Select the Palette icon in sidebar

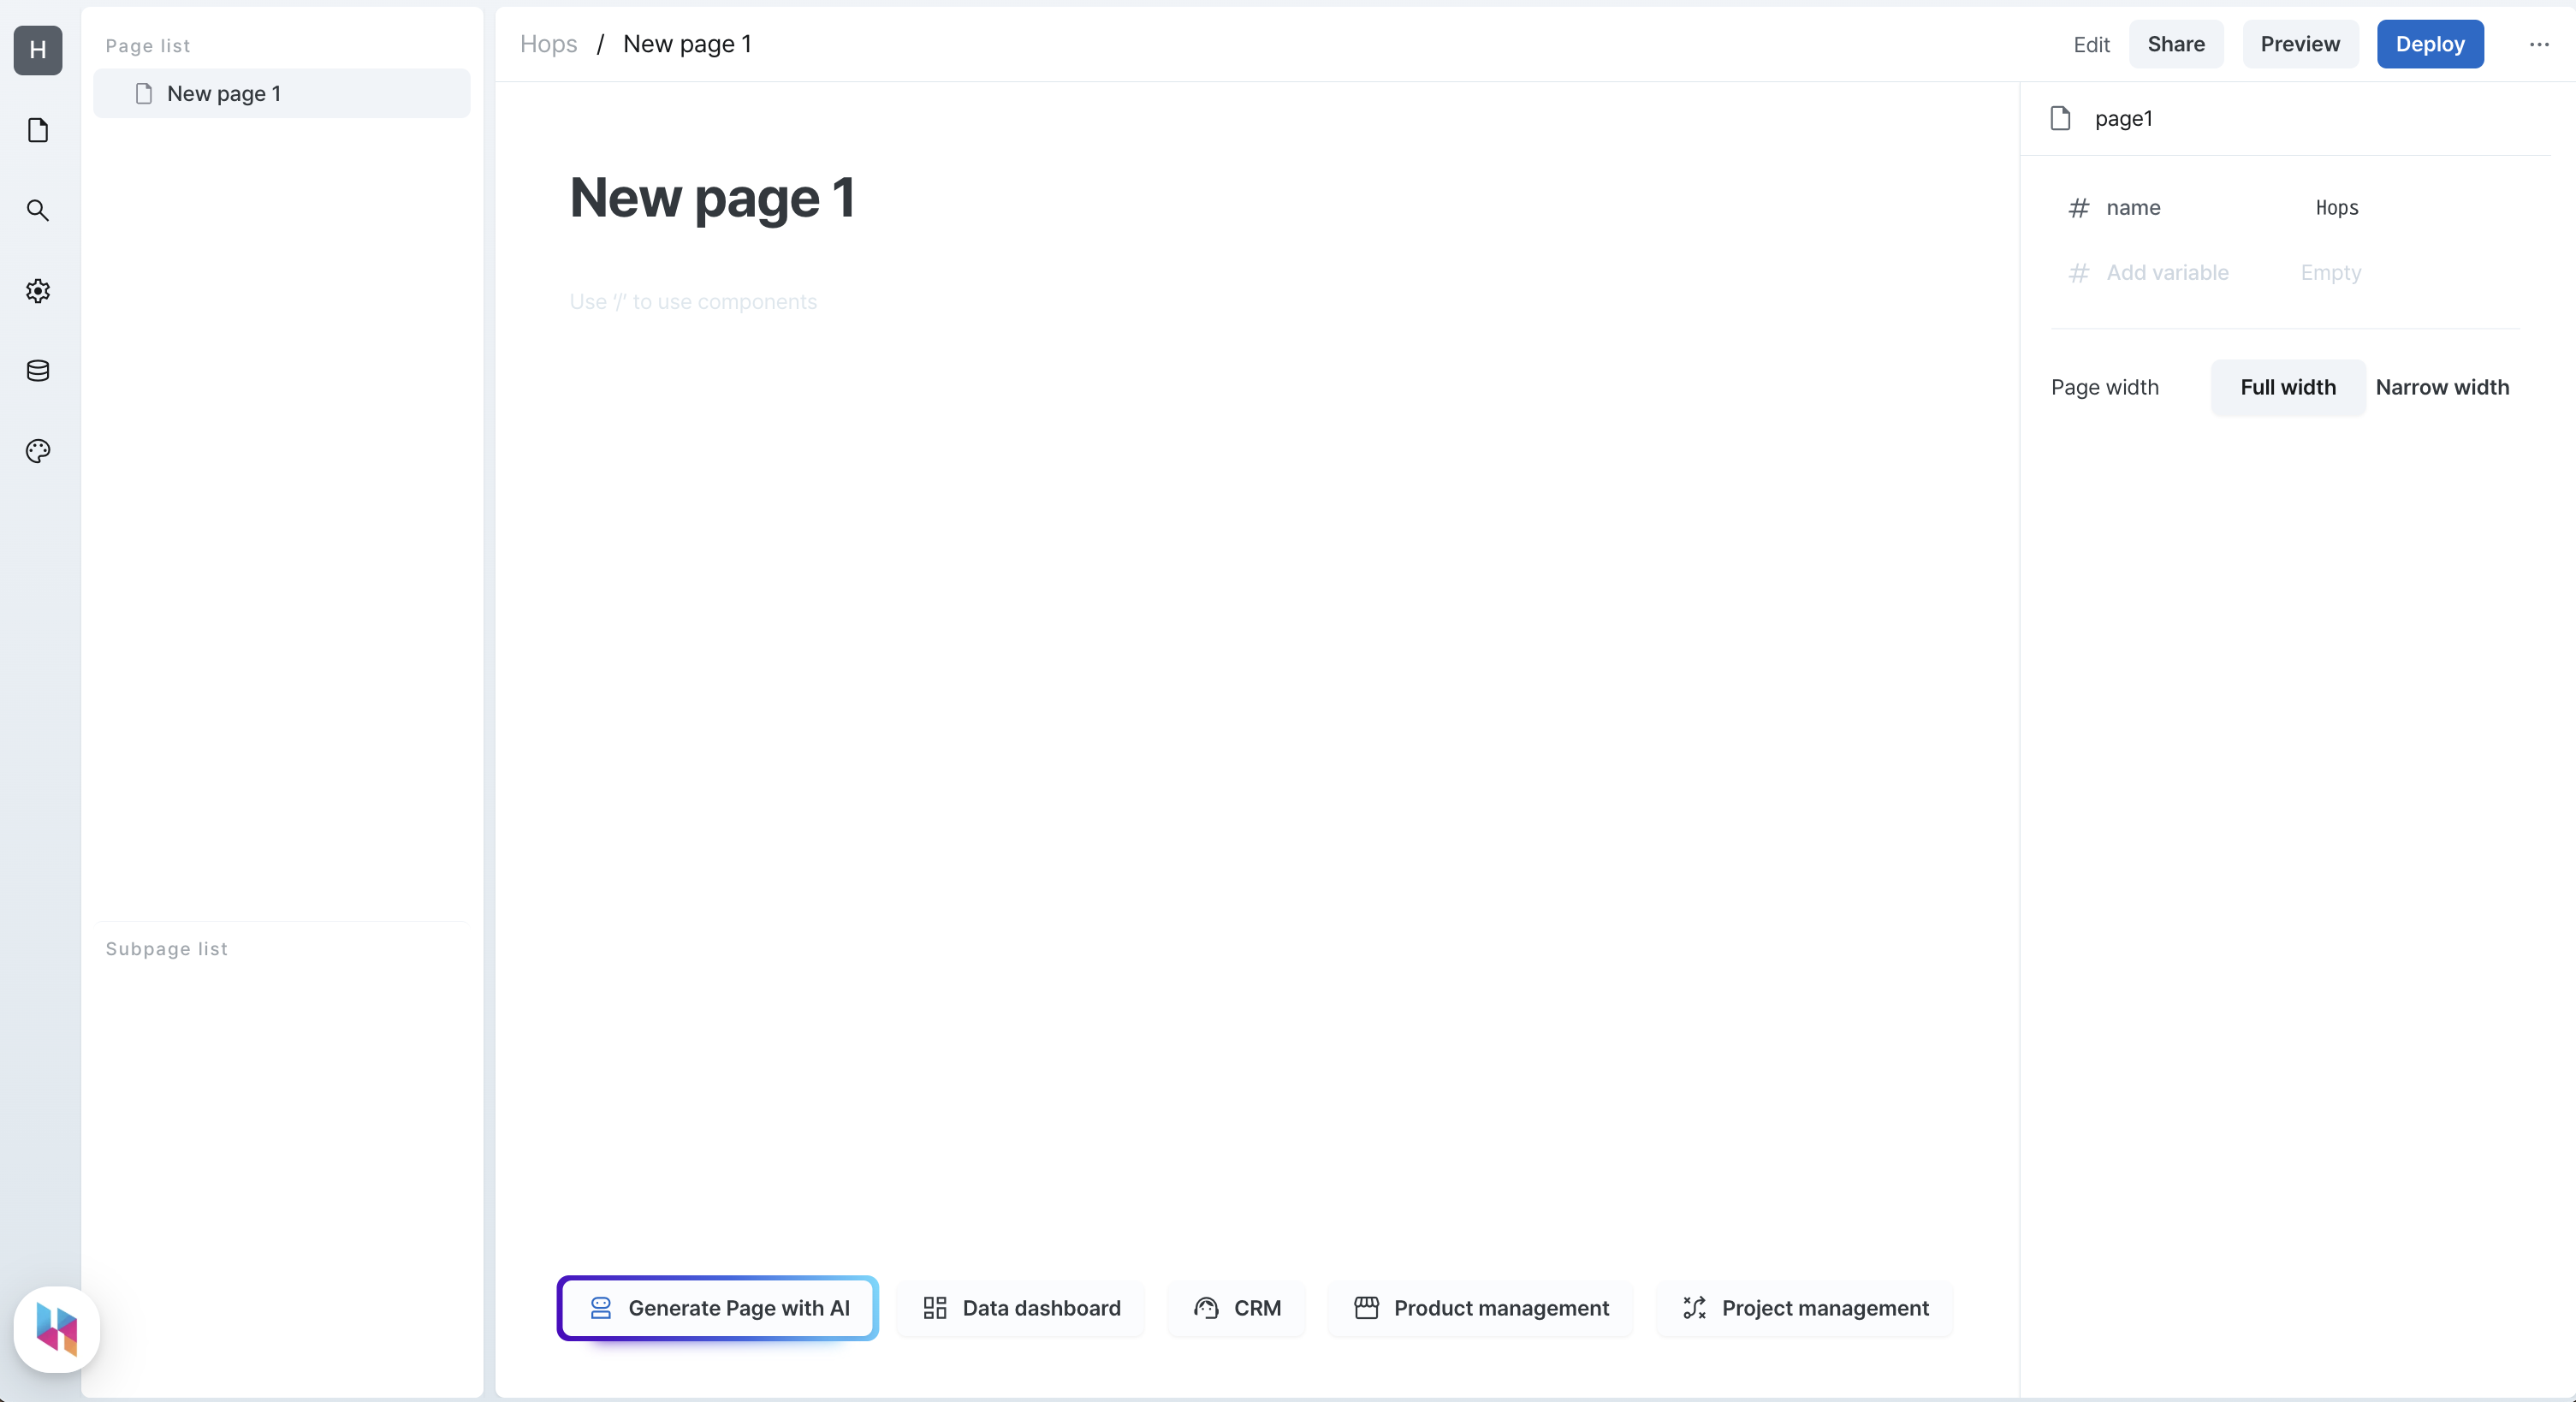click(x=38, y=450)
